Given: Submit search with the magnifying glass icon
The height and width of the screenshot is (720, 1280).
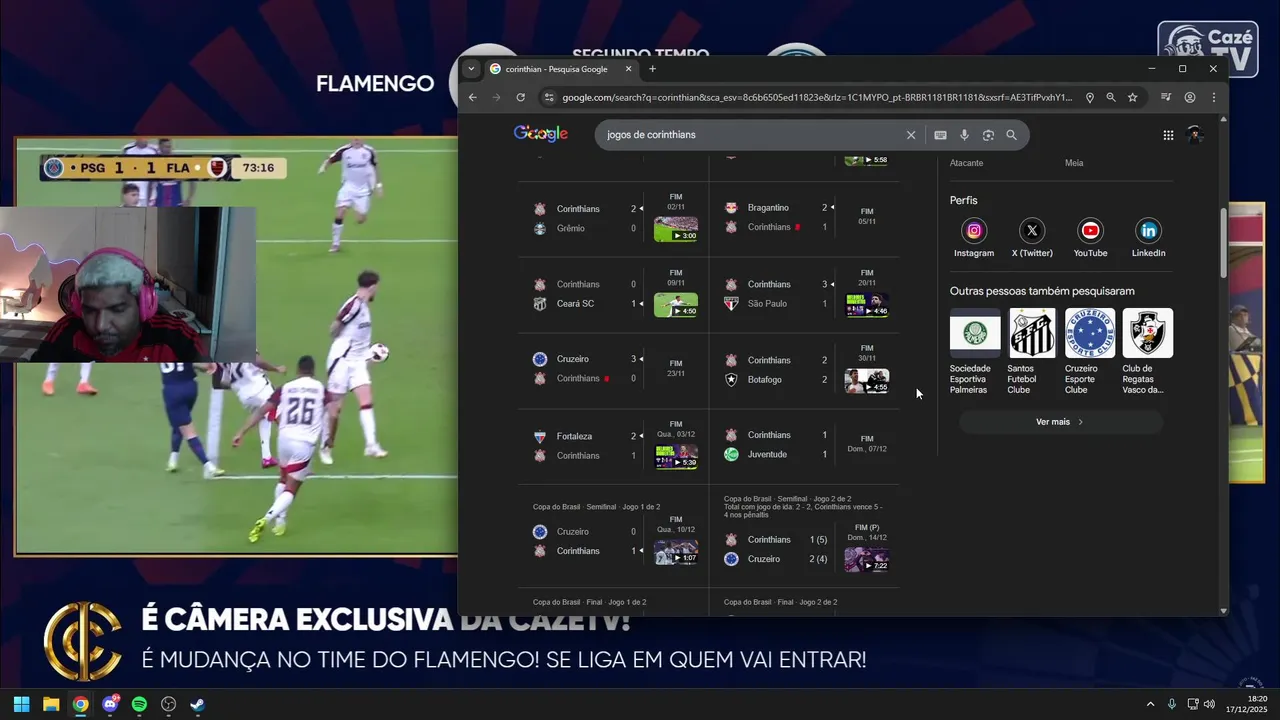Looking at the screenshot, I should point(1011,135).
